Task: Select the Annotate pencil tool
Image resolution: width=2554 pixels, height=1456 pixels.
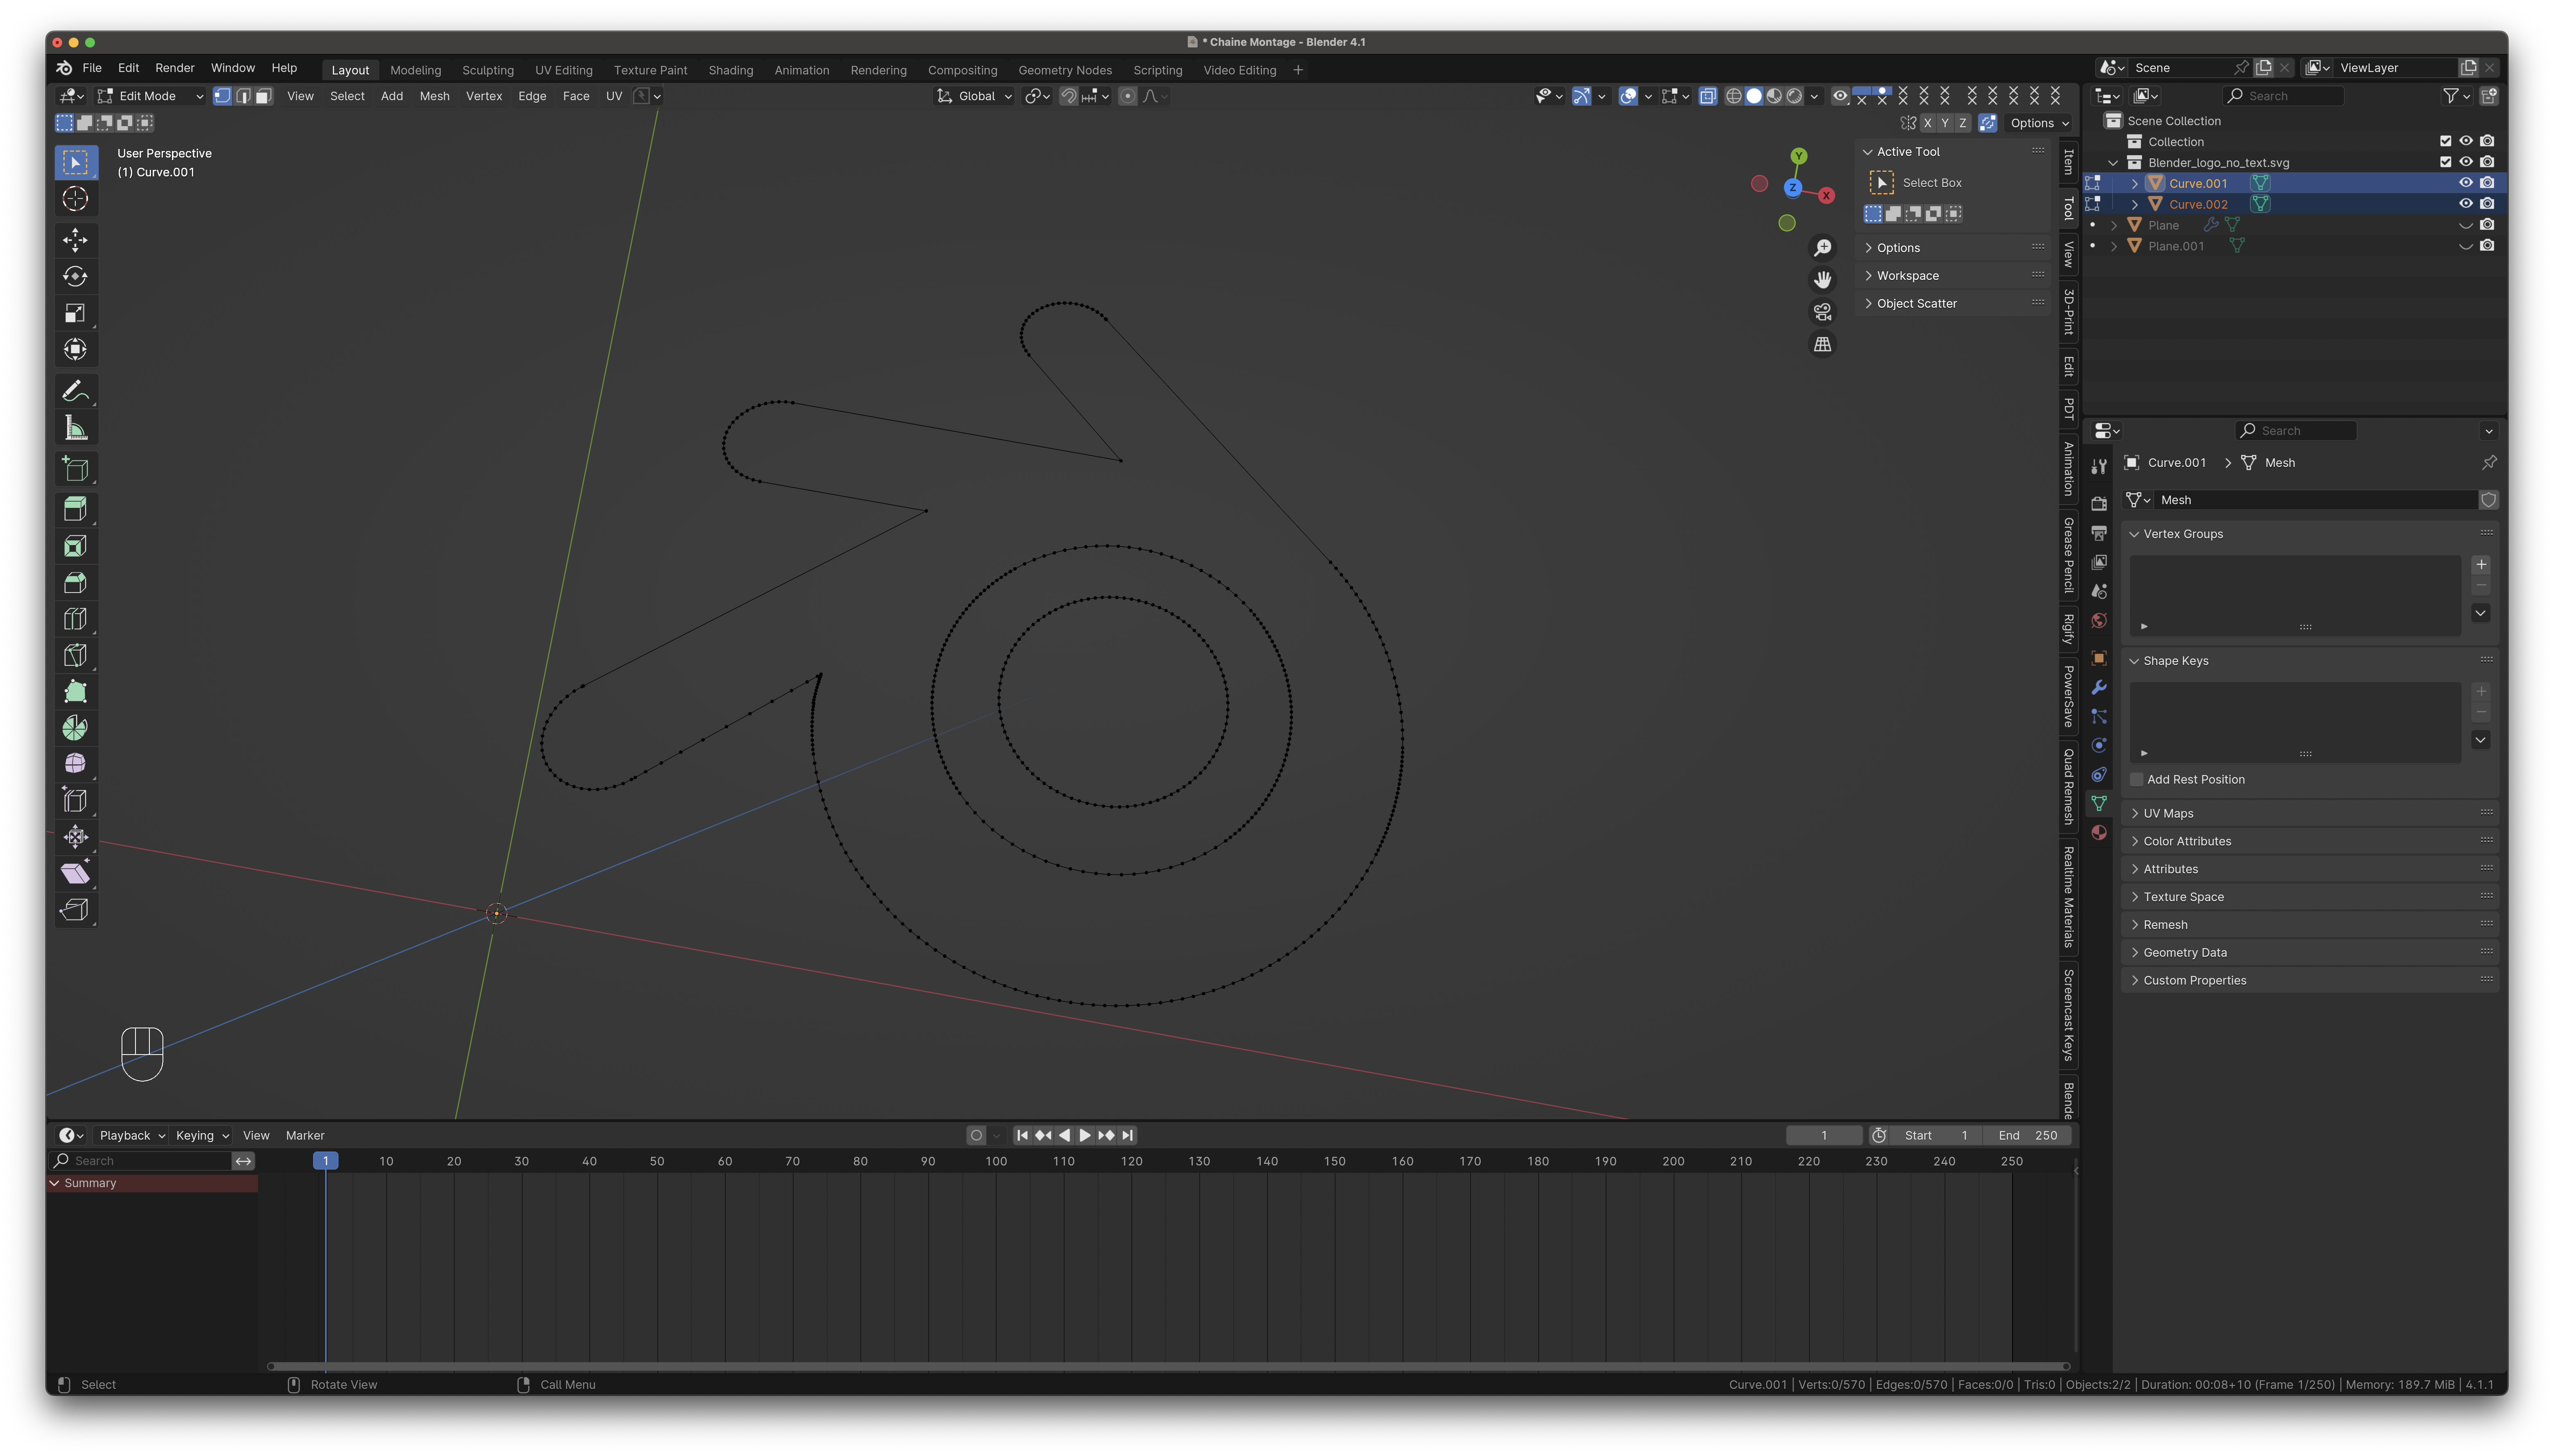Action: pyautogui.click(x=75, y=391)
